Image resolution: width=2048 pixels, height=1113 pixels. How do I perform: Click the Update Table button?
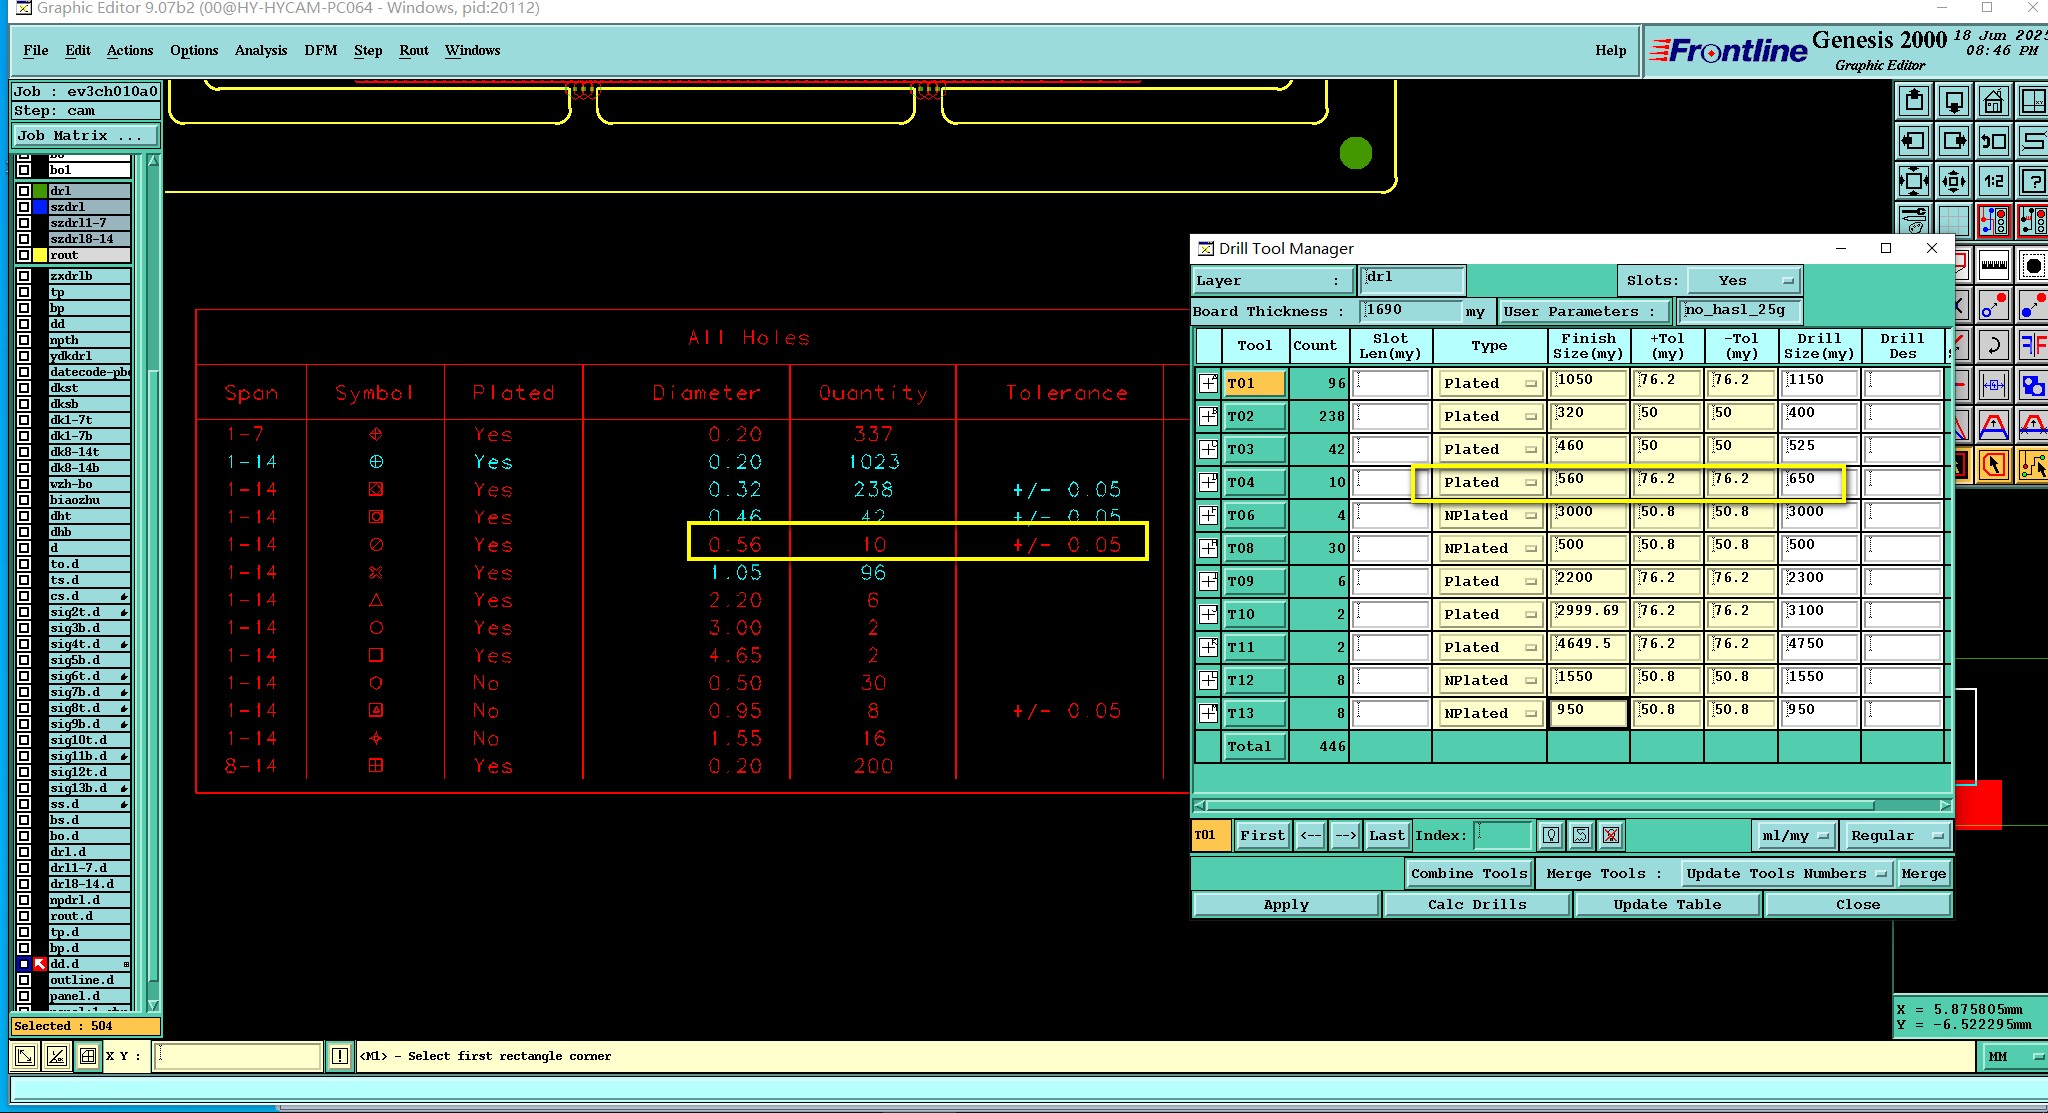pos(1666,904)
